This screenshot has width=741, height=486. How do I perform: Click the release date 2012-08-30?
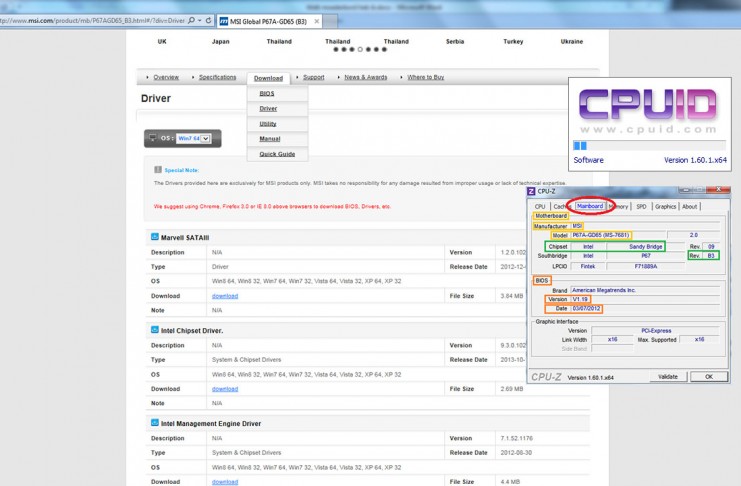(516, 453)
